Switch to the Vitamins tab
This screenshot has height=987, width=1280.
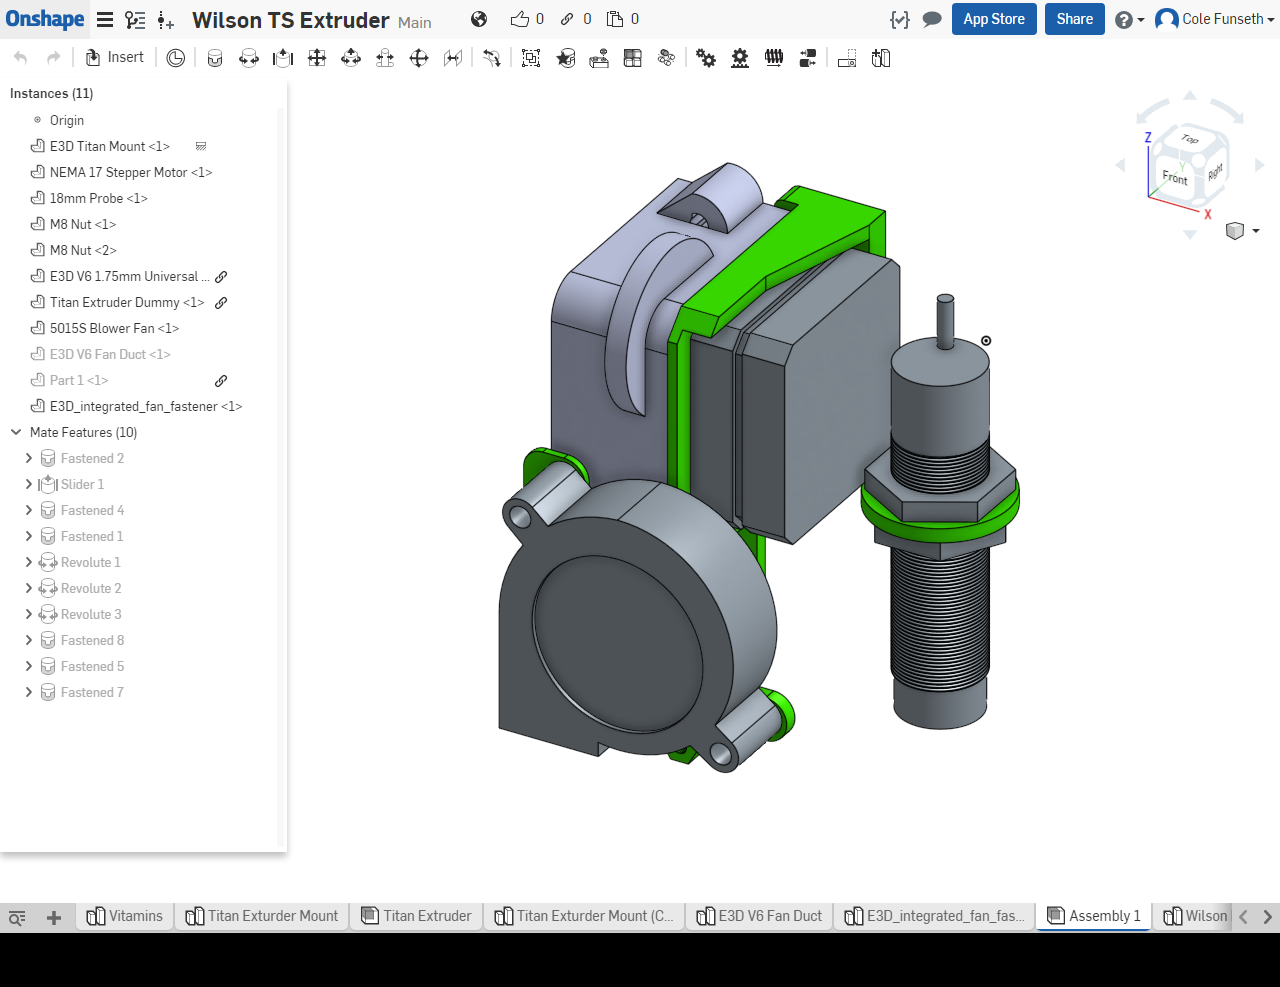[125, 916]
